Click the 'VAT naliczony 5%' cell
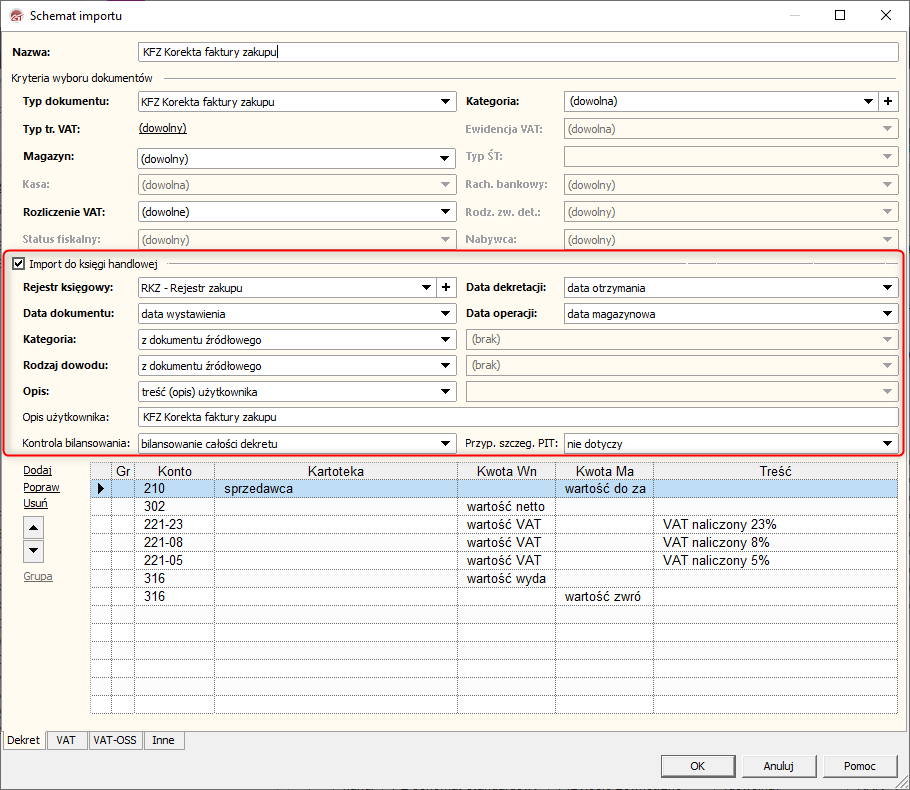This screenshot has height=790, width=910. [775, 561]
